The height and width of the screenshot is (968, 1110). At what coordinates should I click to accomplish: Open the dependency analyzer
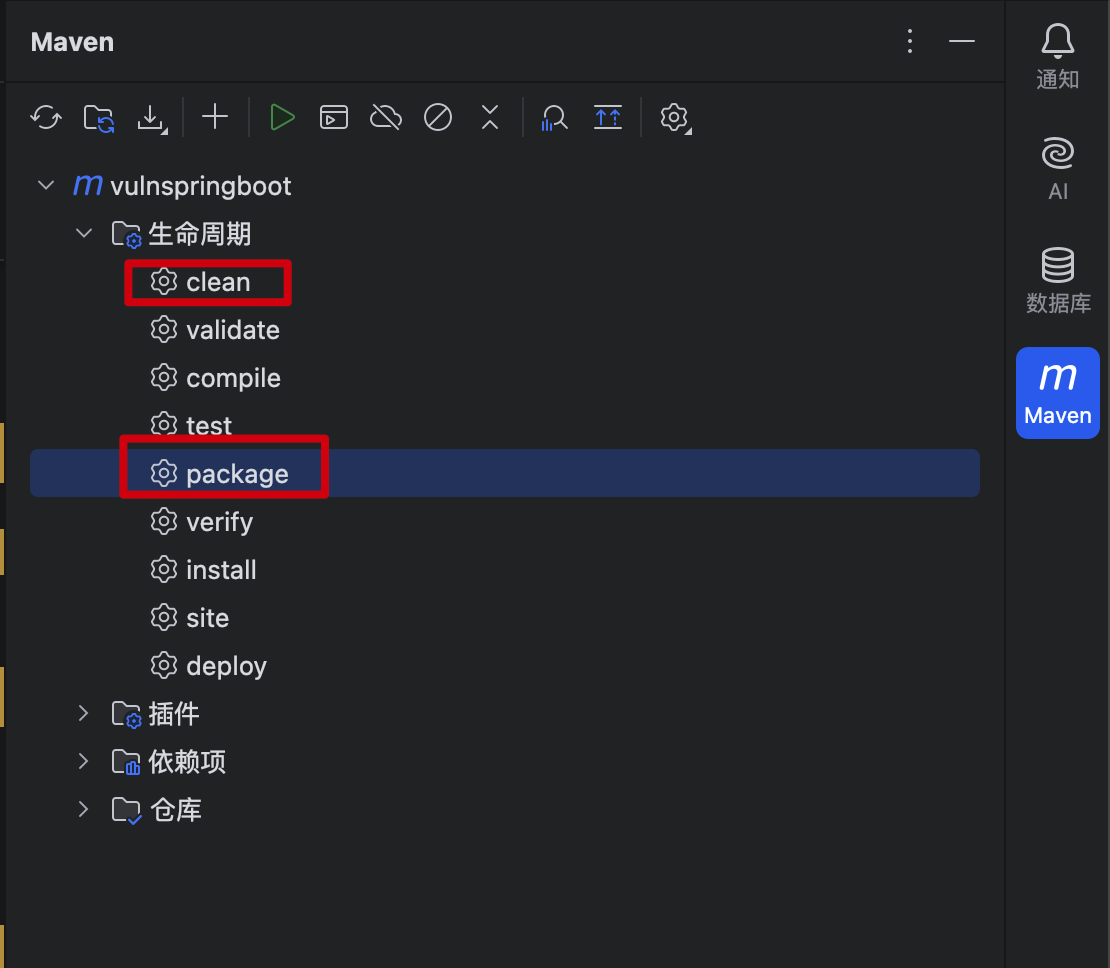tap(554, 118)
